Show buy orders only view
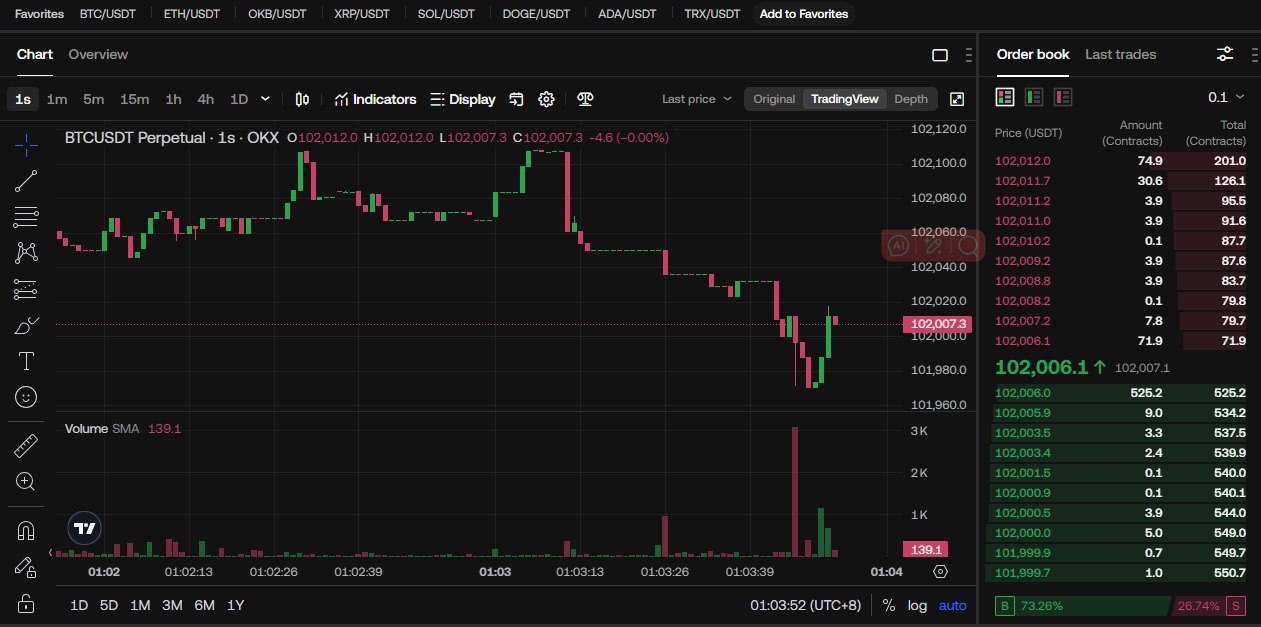The height and width of the screenshot is (627, 1261). click(1034, 97)
